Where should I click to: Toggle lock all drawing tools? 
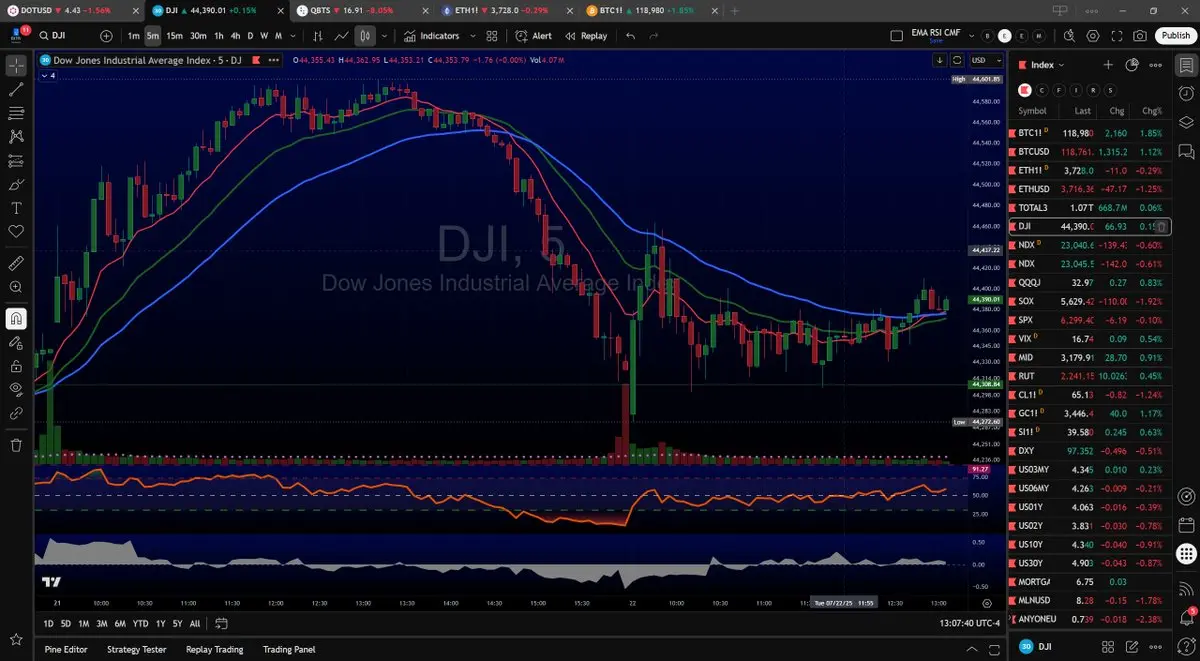16,365
